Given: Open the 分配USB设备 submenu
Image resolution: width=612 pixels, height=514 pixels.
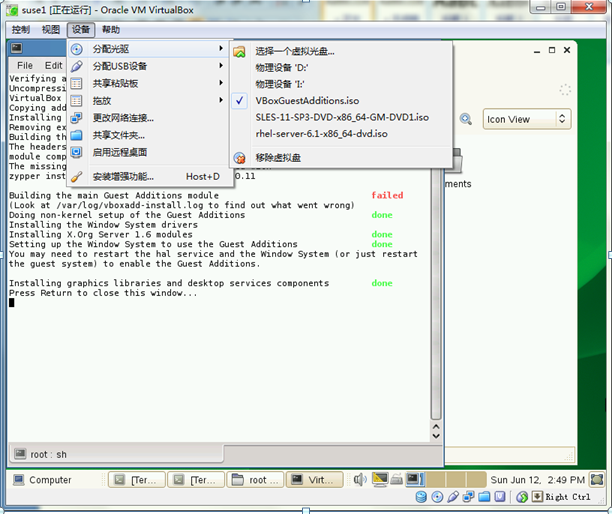Looking at the screenshot, I should [150, 66].
